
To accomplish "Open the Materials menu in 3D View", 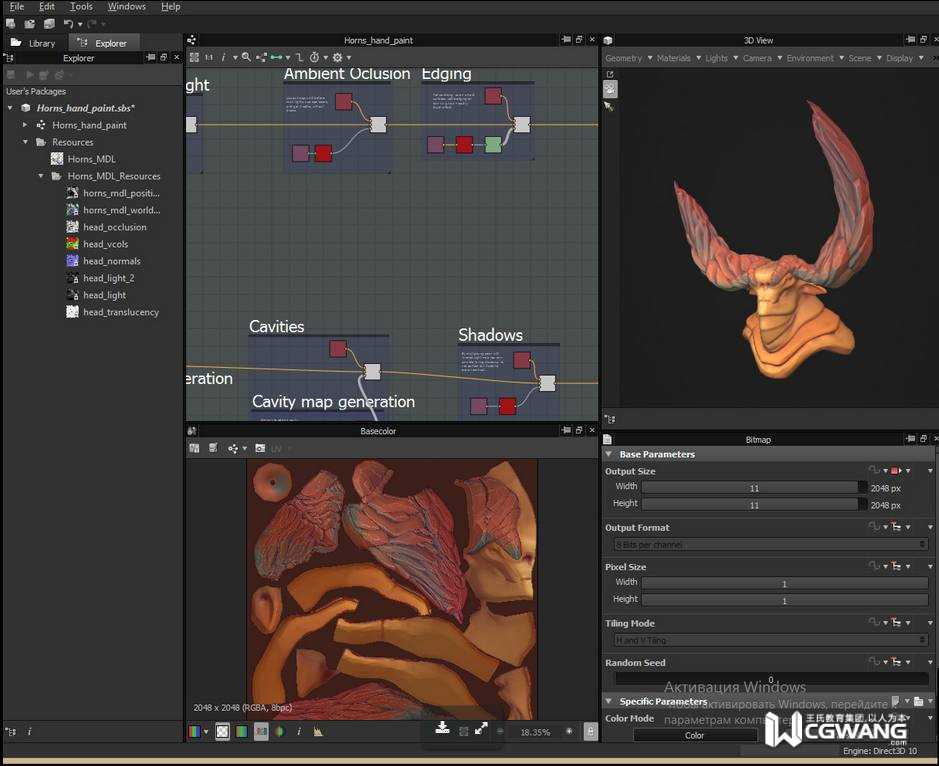I will [x=674, y=58].
